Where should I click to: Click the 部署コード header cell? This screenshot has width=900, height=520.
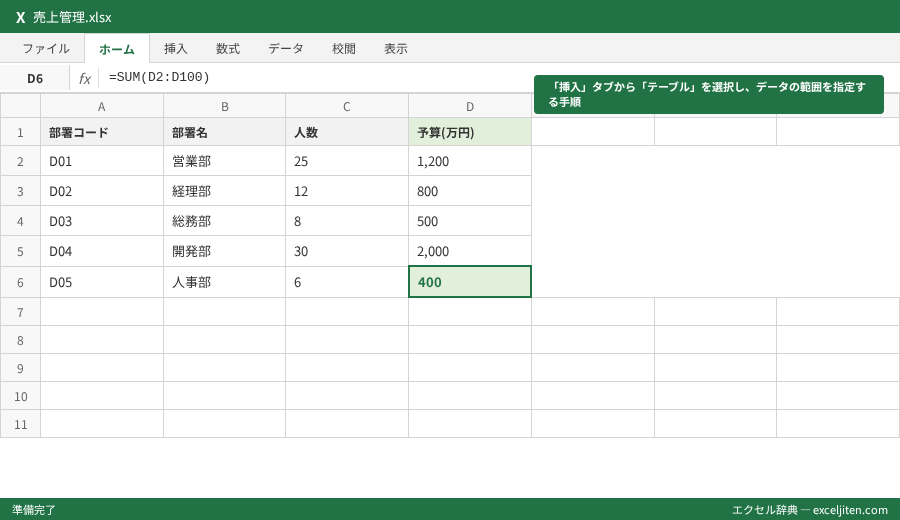pos(102,132)
